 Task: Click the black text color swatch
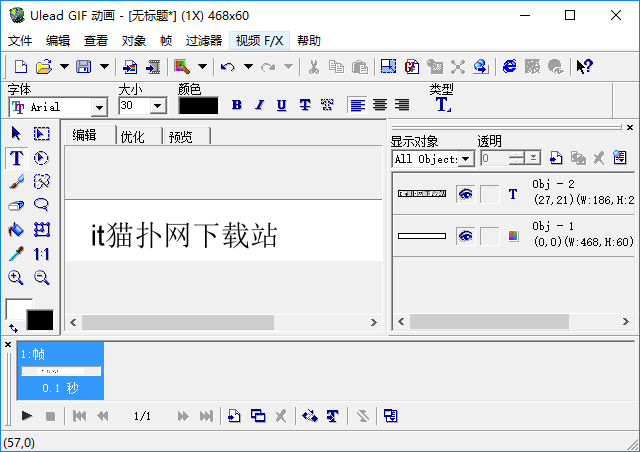[198, 106]
